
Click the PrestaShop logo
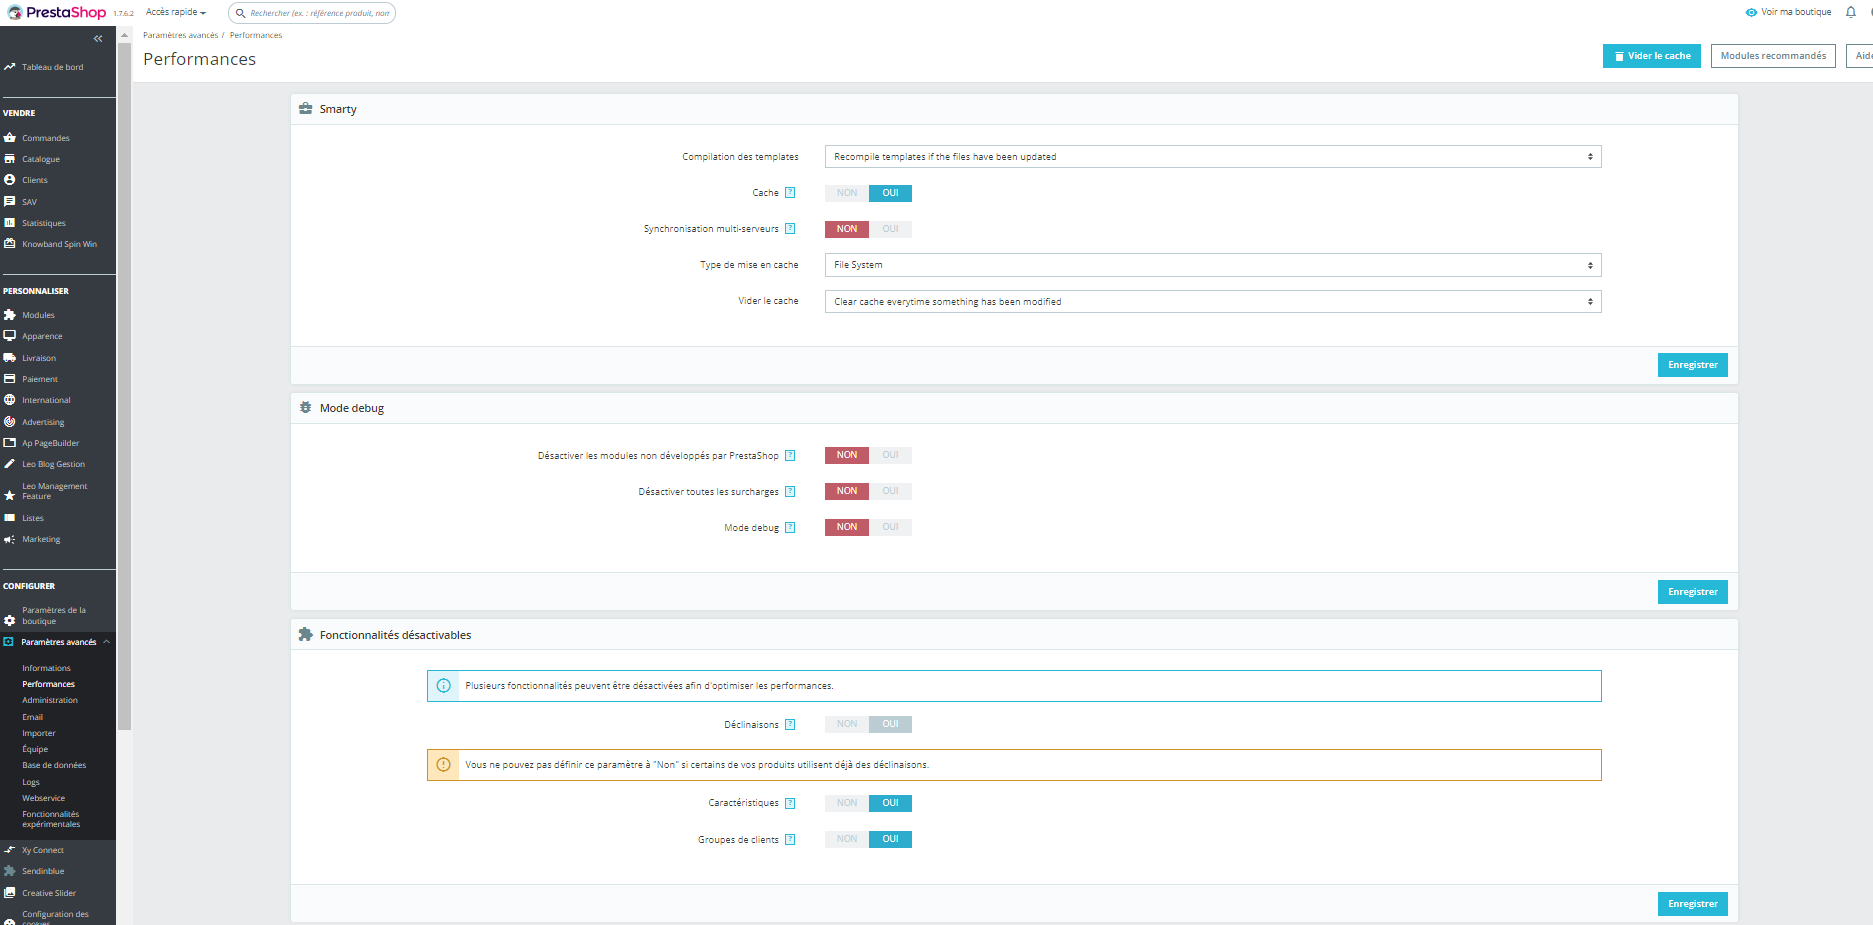(57, 12)
